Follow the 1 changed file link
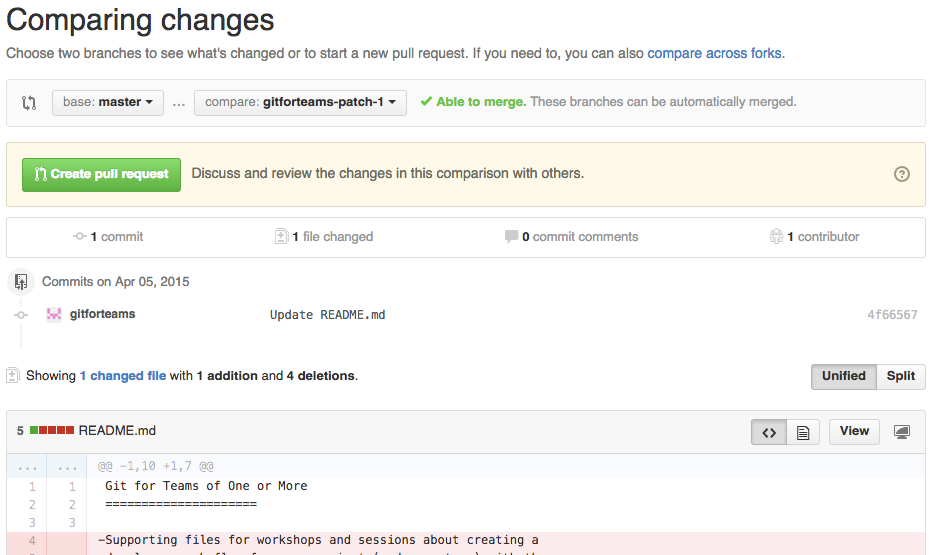The image size is (933, 555). (123, 375)
